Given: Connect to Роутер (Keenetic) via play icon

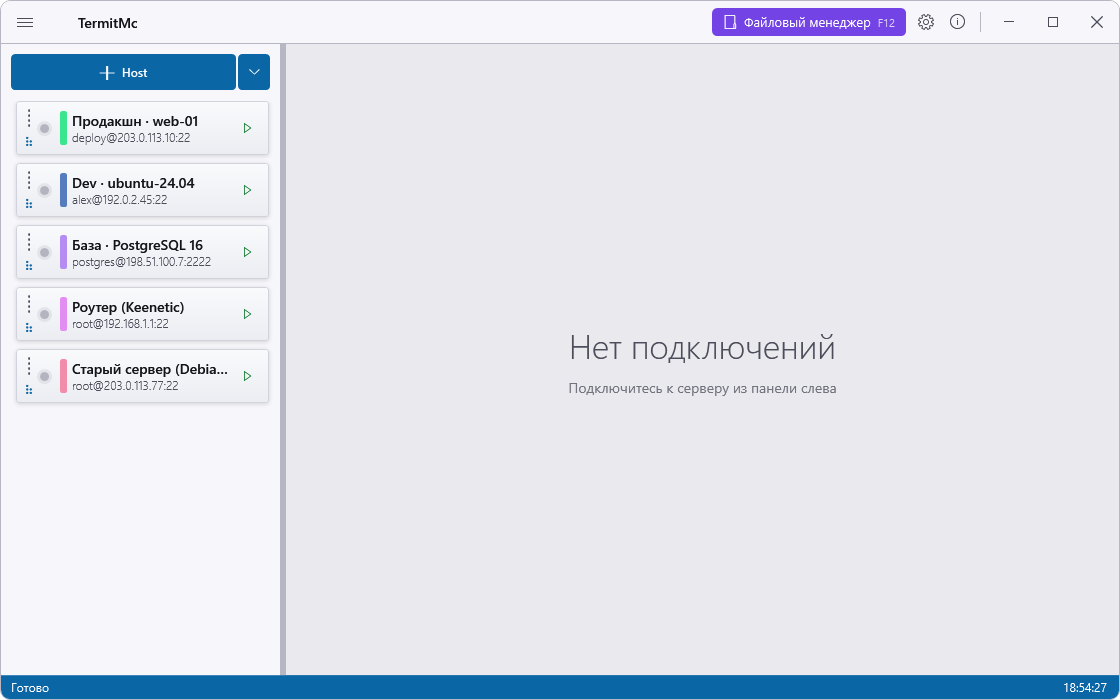Looking at the screenshot, I should point(247,314).
